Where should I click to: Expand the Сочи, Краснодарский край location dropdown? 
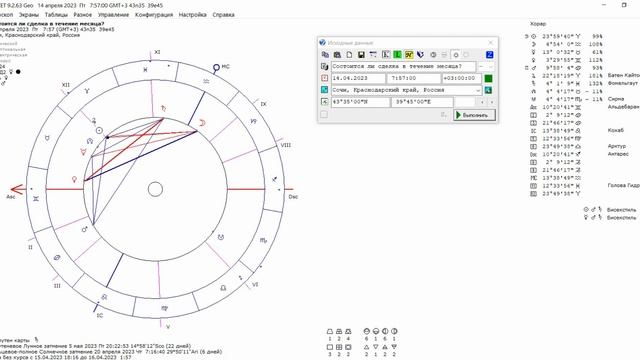coord(478,90)
